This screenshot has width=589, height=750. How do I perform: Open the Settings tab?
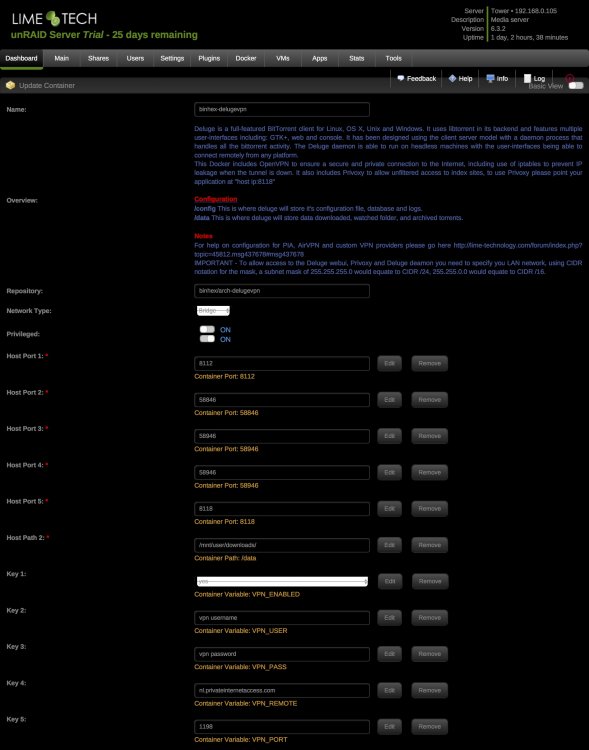[172, 58]
